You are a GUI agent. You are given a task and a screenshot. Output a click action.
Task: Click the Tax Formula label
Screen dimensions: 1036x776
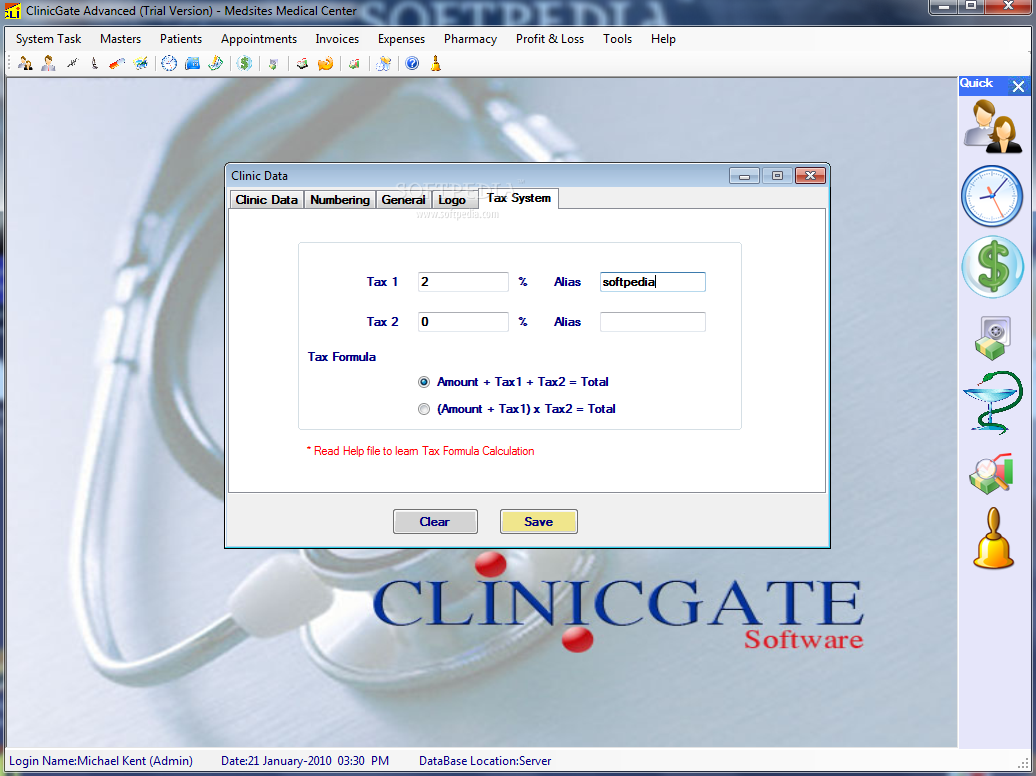[x=342, y=357]
